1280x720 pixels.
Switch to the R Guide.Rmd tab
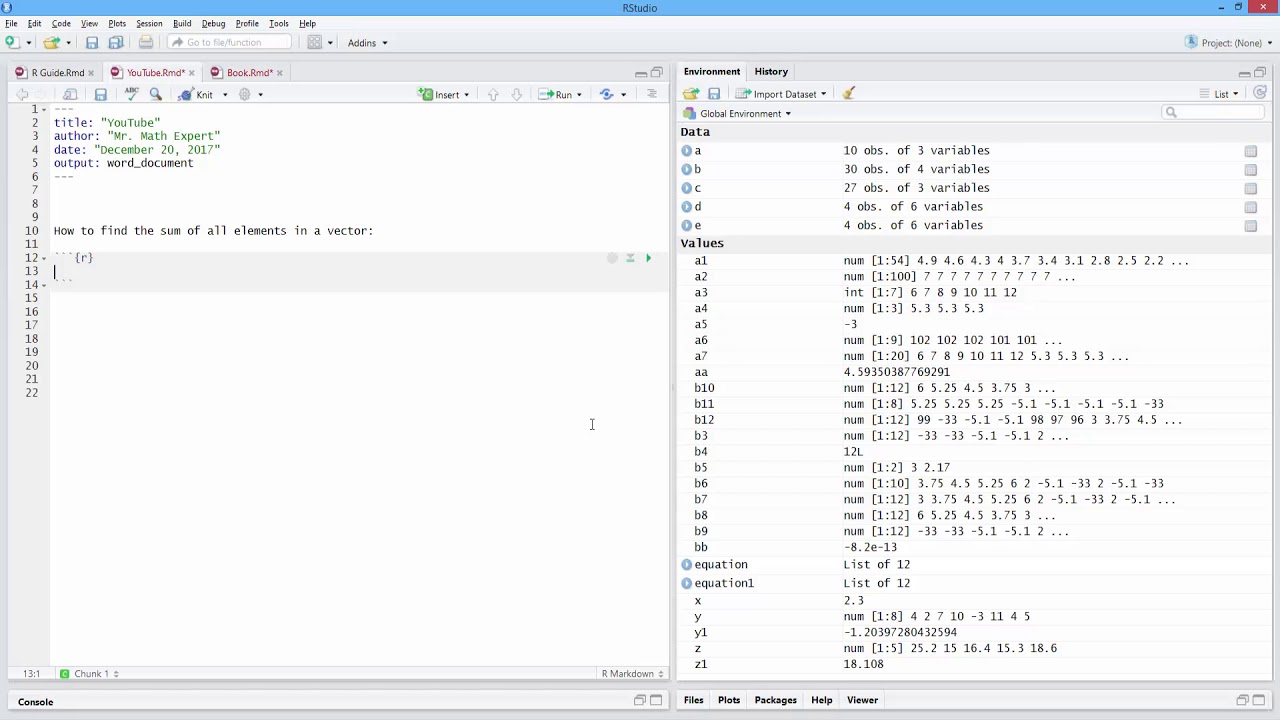coord(57,72)
